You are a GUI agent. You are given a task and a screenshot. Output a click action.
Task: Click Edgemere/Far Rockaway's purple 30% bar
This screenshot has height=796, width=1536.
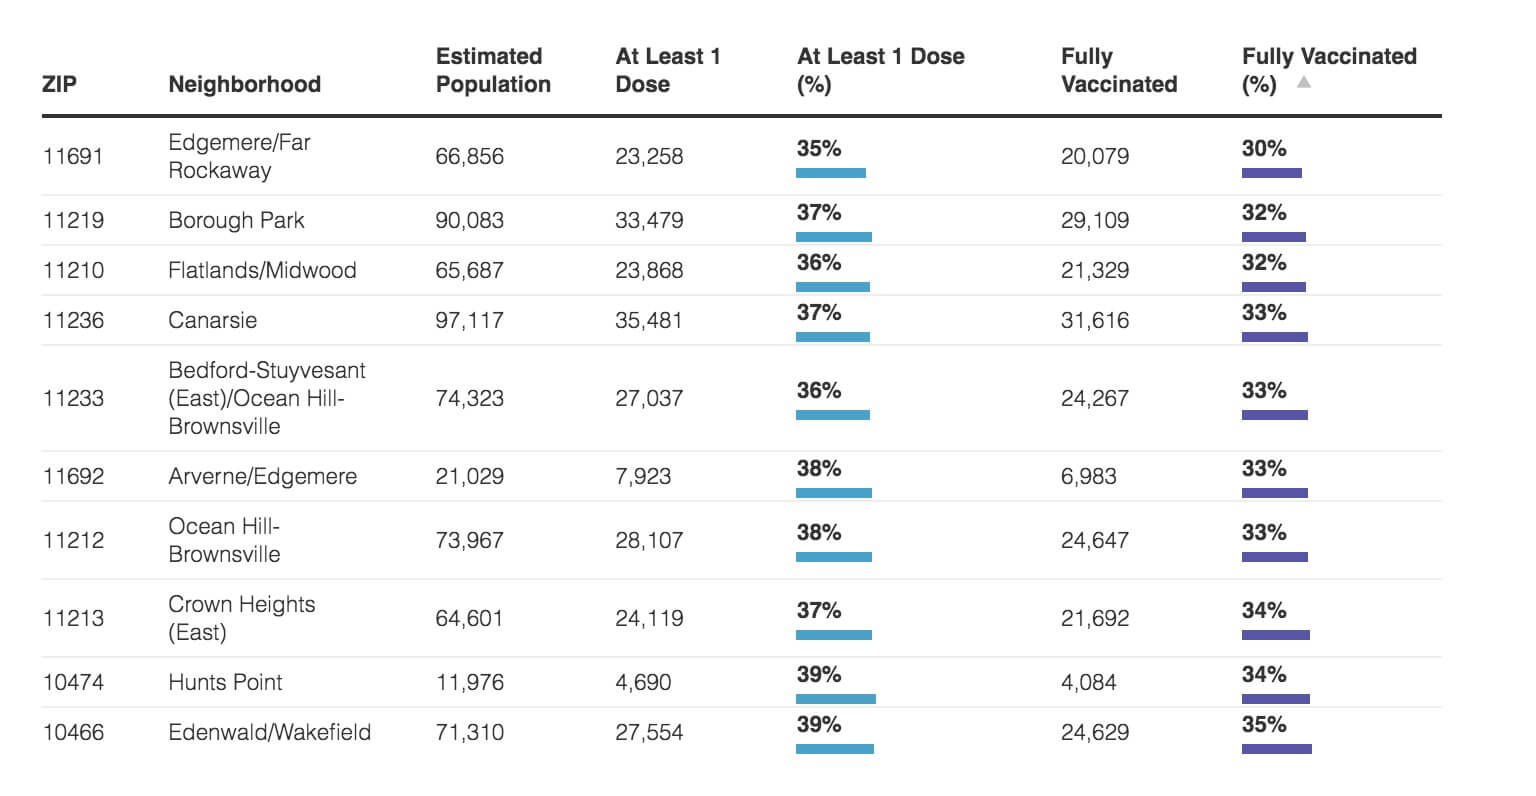(1271, 173)
